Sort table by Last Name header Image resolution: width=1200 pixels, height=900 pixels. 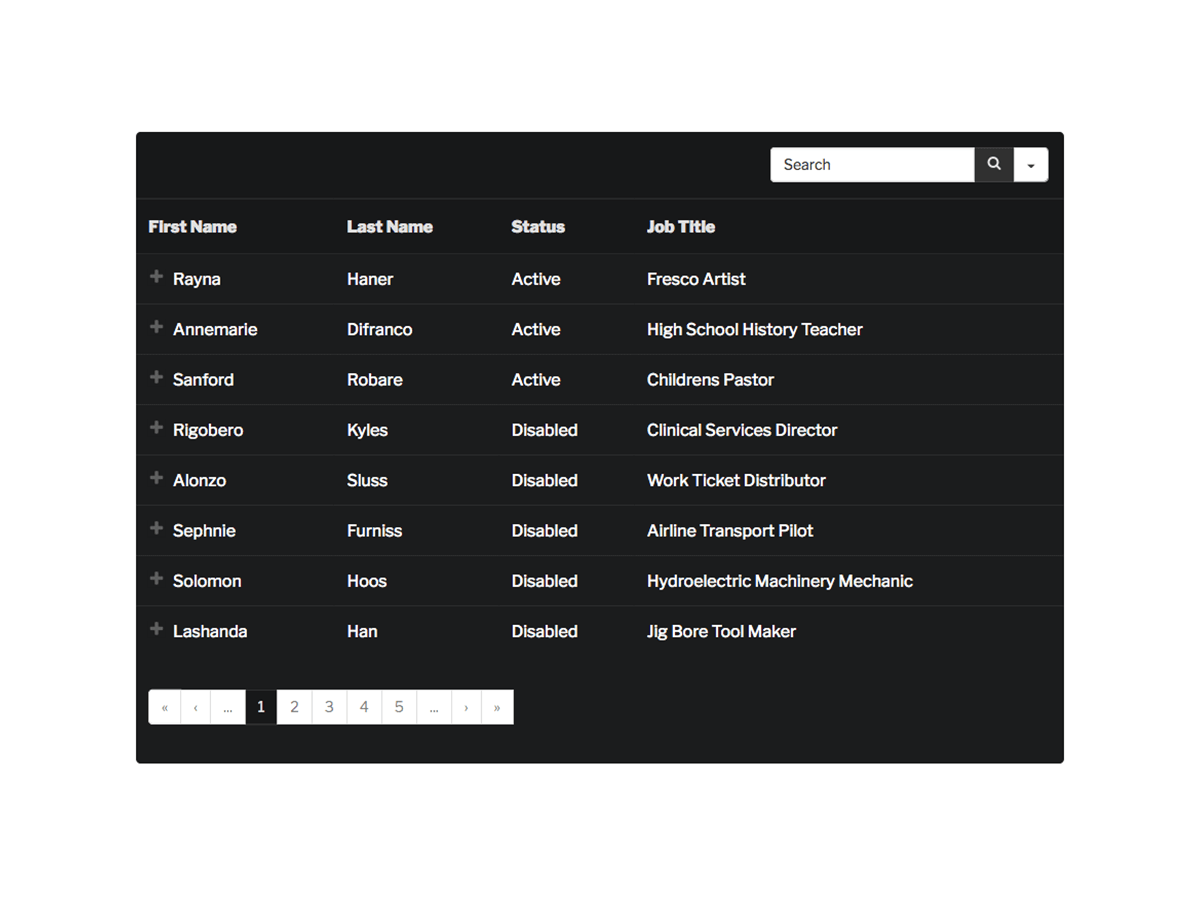pos(389,227)
